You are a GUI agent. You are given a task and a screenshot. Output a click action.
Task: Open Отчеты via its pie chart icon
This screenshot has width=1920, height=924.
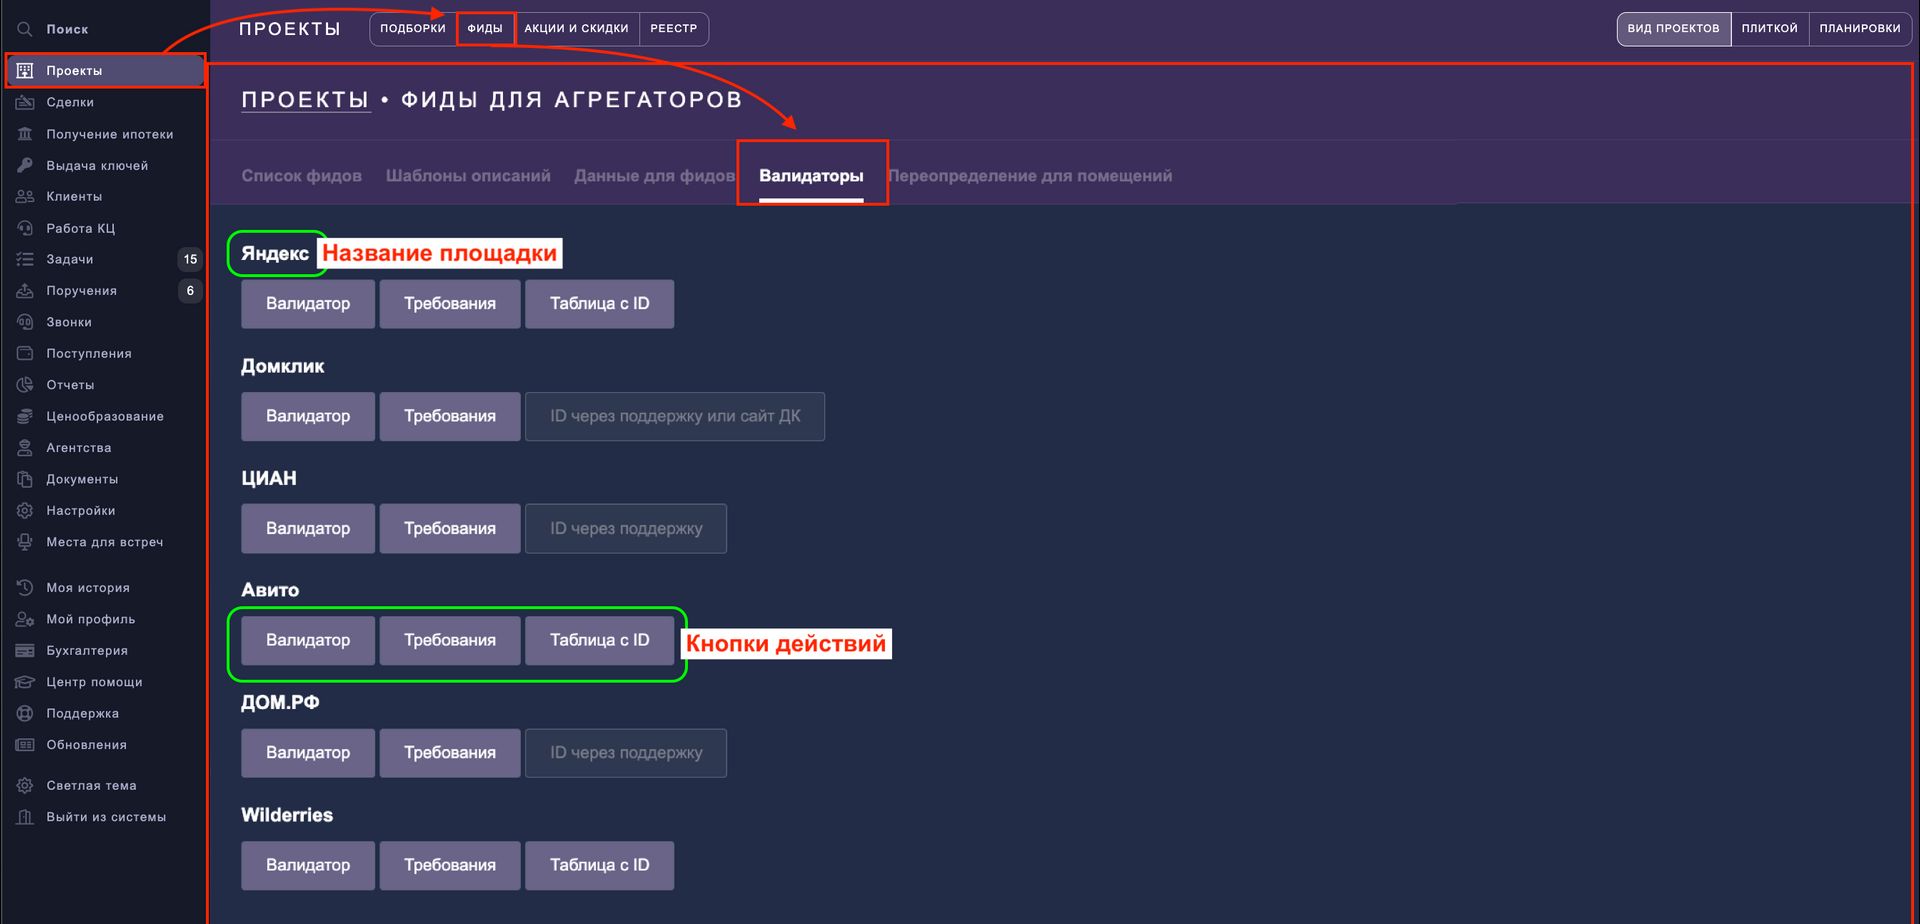point(25,385)
